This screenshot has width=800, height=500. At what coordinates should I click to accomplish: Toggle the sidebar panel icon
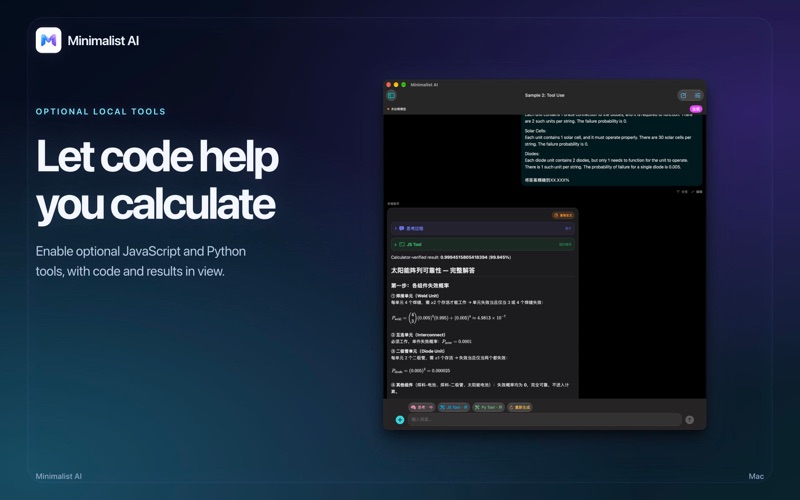391,95
